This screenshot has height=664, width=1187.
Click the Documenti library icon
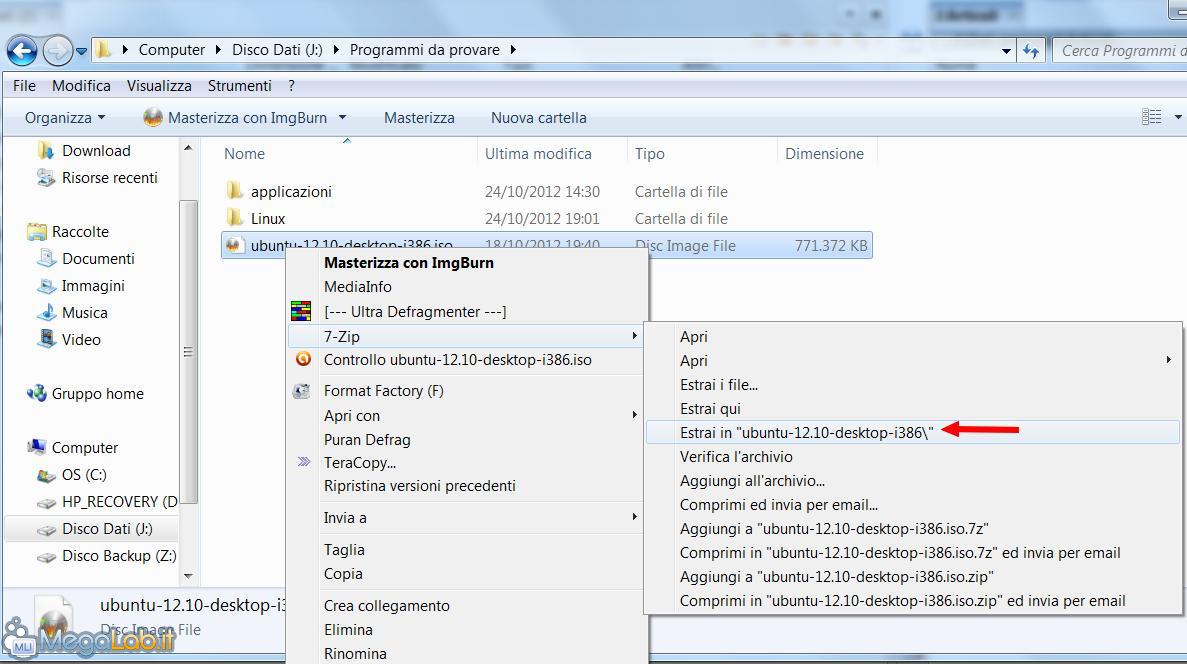click(47, 259)
